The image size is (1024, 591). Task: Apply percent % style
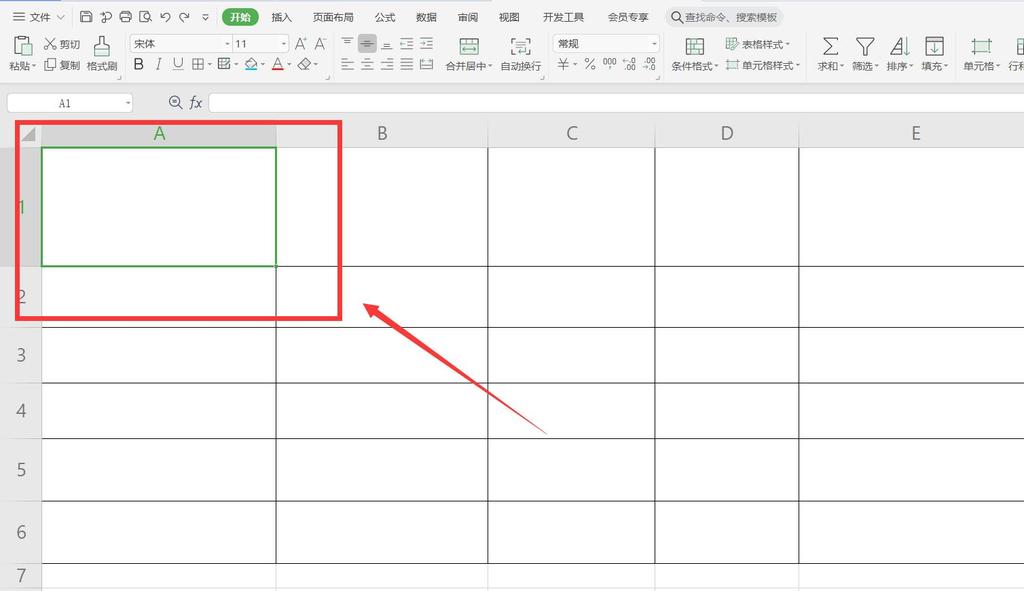(590, 64)
